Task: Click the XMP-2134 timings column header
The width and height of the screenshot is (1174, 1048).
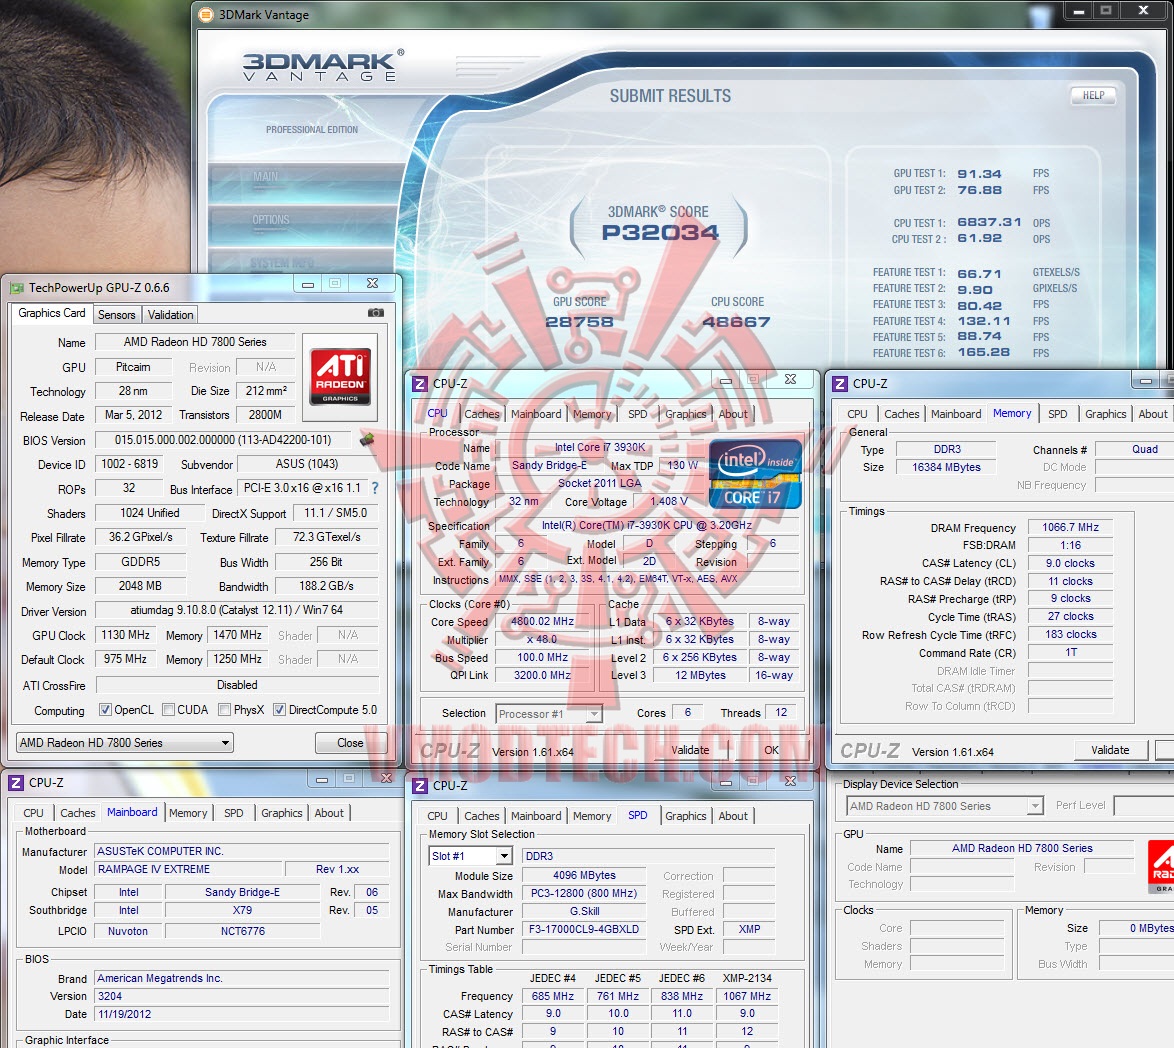Action: [746, 978]
